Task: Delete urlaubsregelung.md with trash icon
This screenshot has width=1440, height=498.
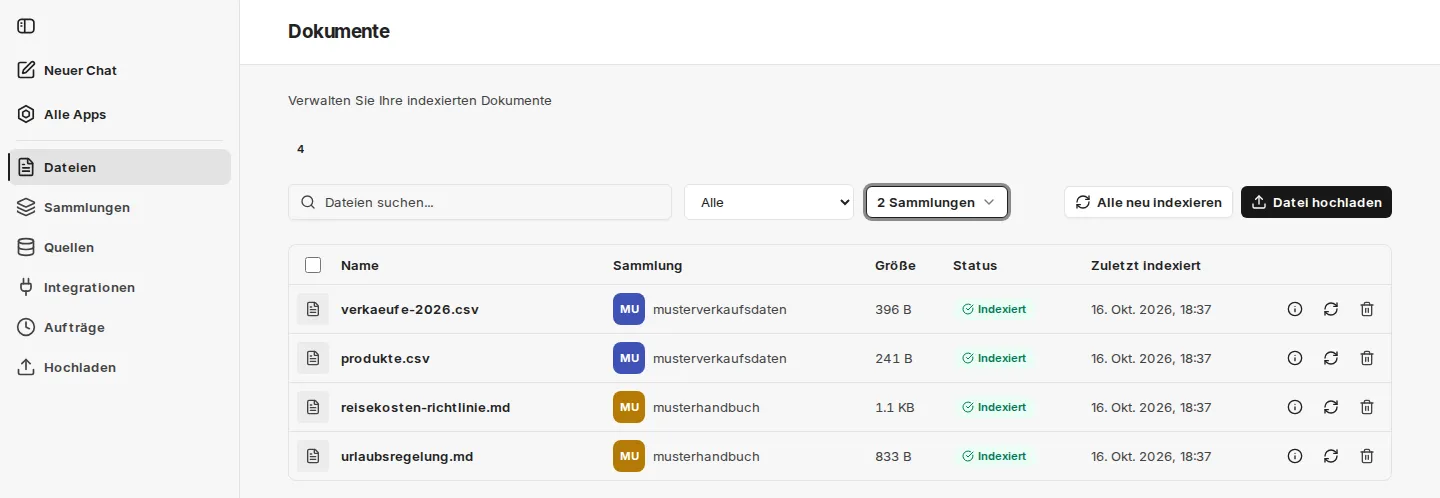Action: point(1367,456)
